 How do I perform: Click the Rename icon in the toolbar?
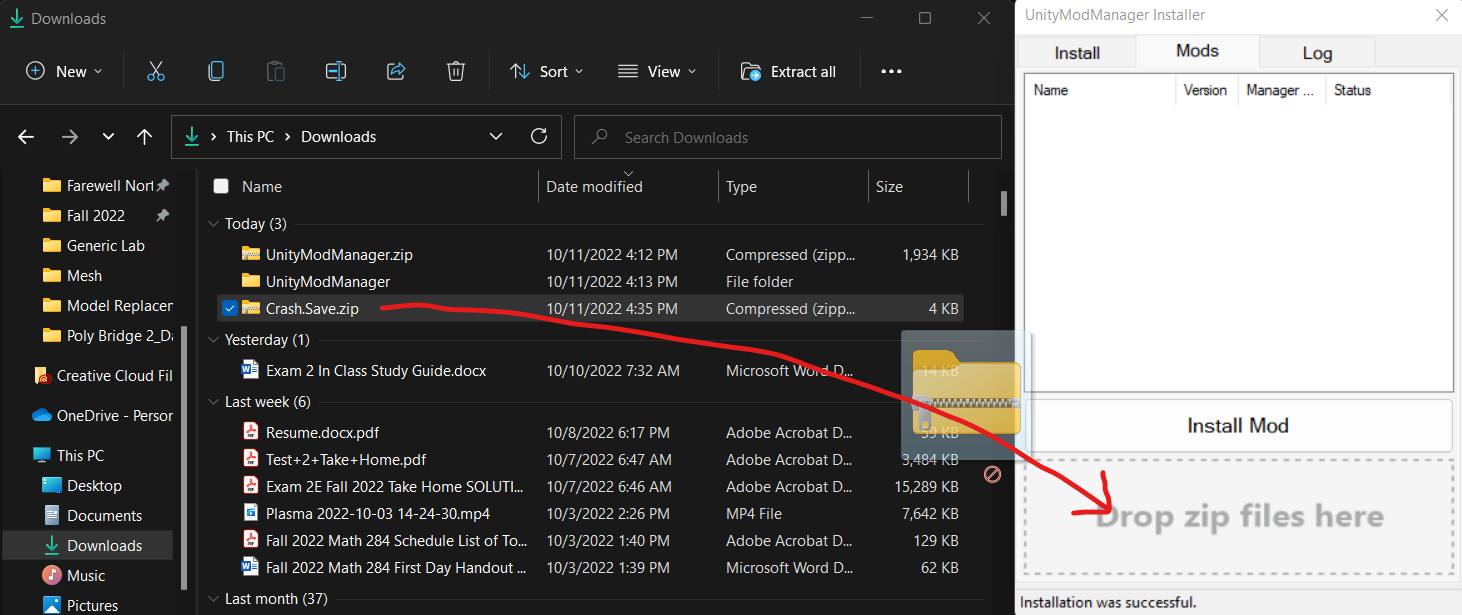point(336,71)
